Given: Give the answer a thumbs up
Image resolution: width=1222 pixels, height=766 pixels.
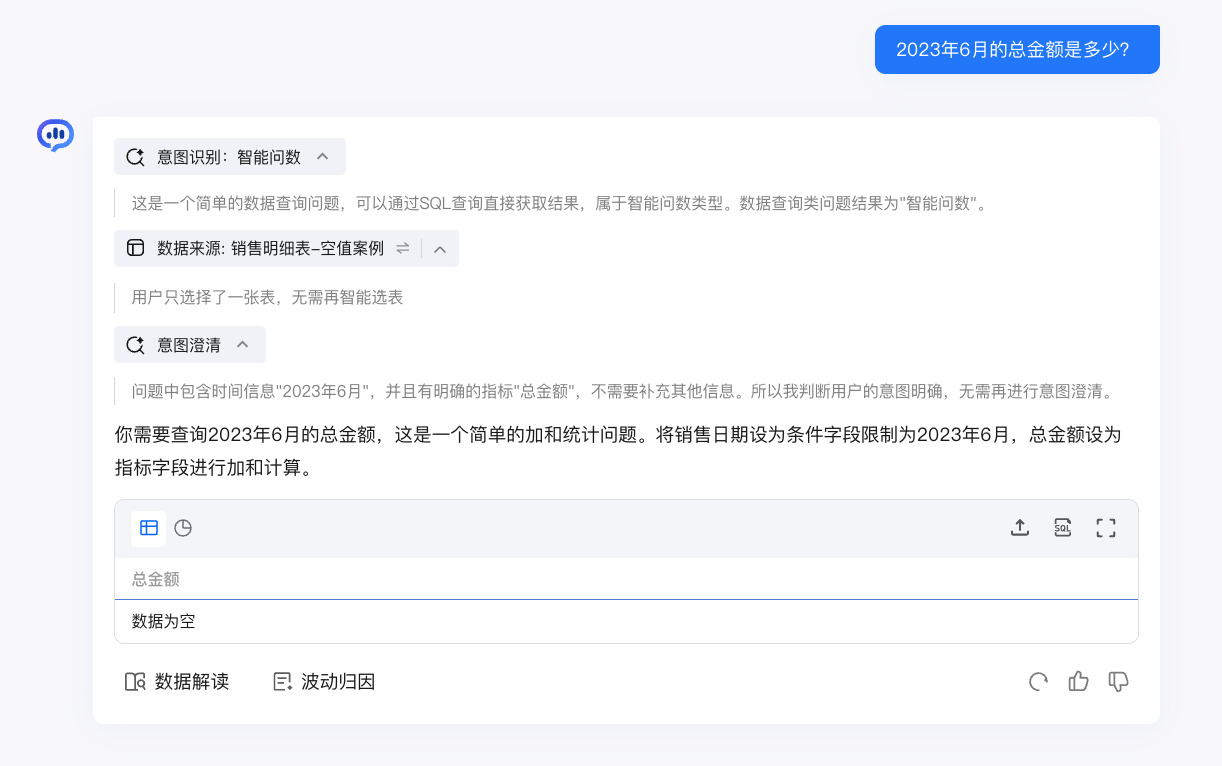Looking at the screenshot, I should pos(1079,682).
